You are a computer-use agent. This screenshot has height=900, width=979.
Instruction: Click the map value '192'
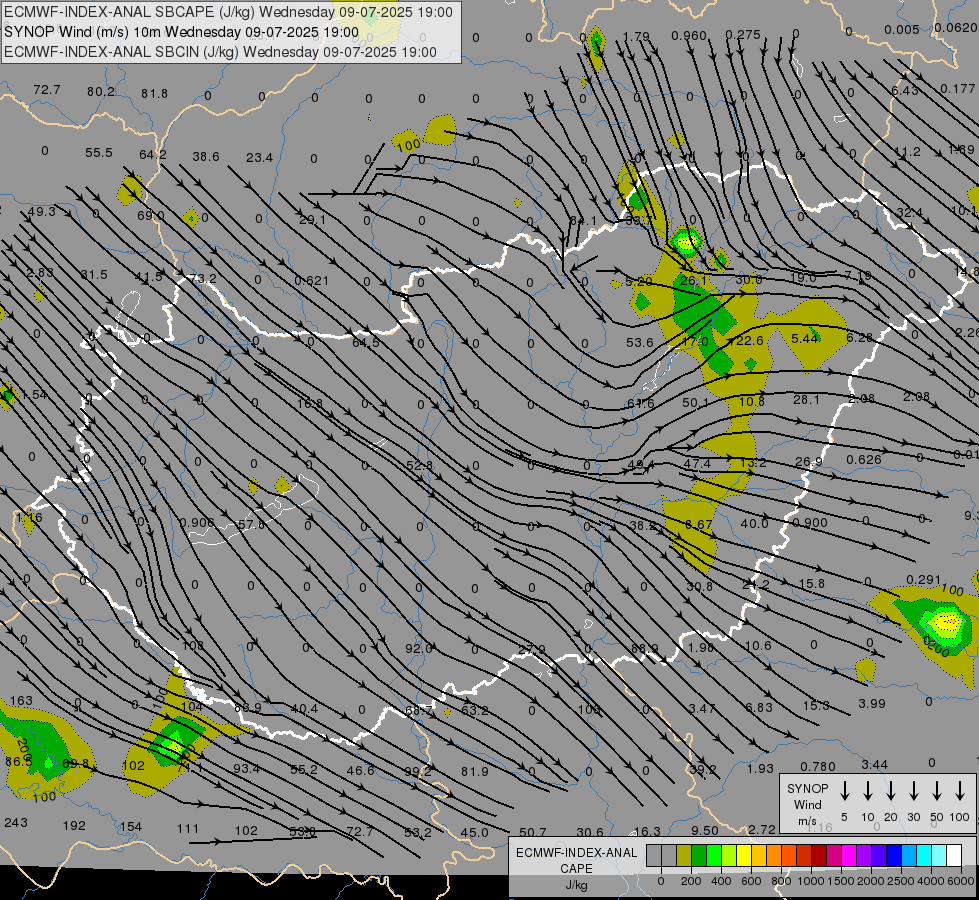point(74,826)
